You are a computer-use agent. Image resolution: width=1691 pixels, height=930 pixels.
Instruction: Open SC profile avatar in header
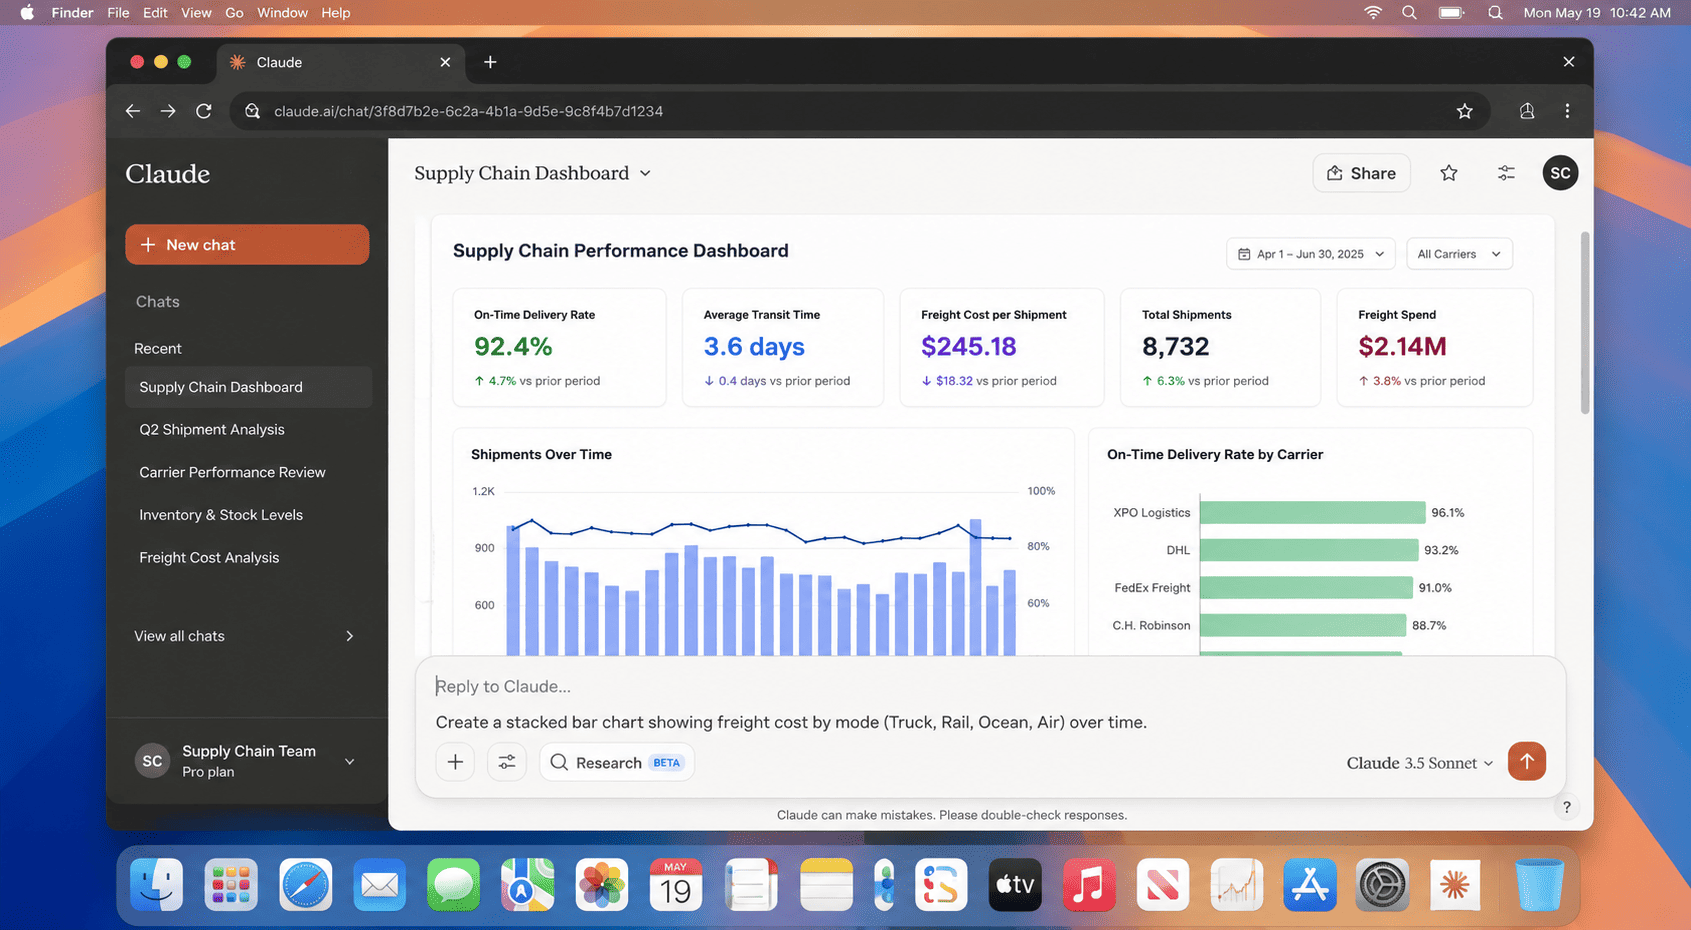(x=1560, y=173)
